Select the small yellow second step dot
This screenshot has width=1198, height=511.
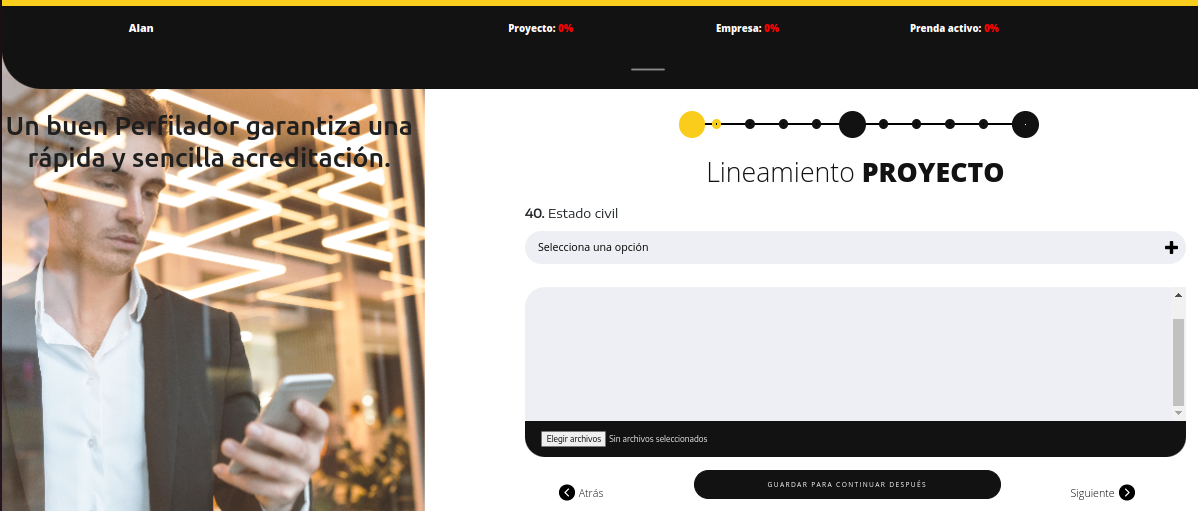[x=717, y=124]
